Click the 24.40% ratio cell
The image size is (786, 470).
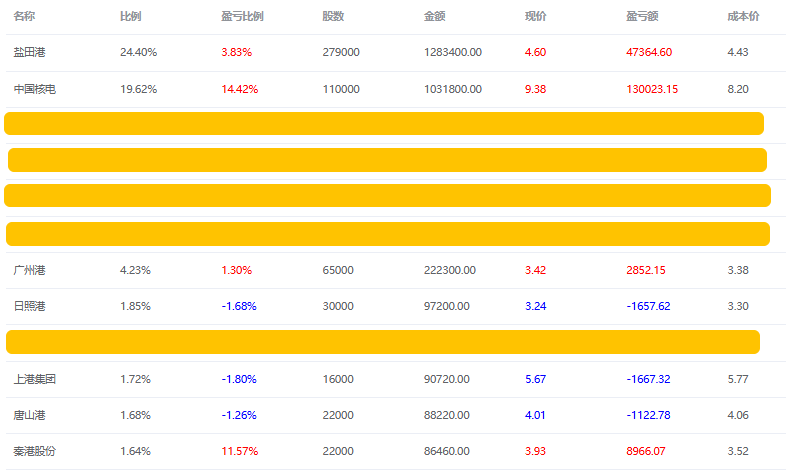pyautogui.click(x=138, y=52)
